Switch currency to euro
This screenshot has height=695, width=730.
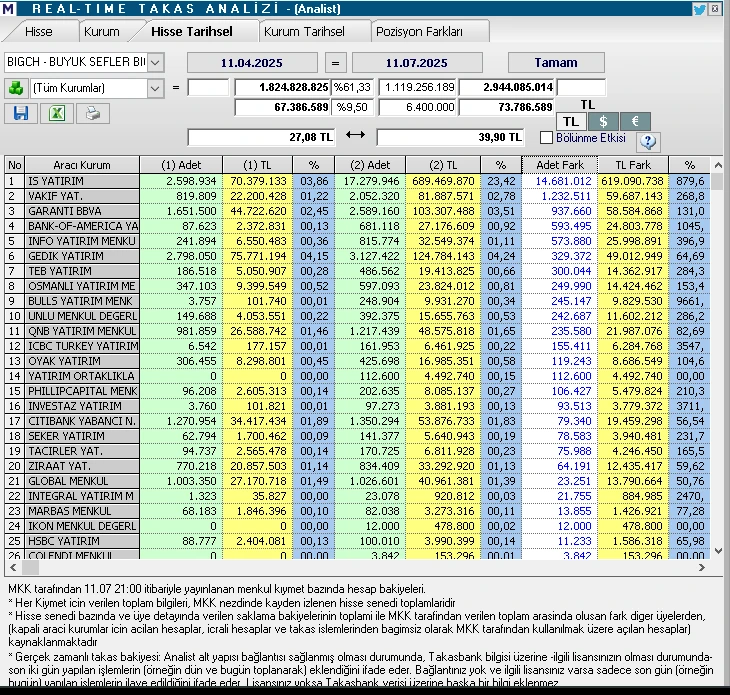click(x=635, y=122)
